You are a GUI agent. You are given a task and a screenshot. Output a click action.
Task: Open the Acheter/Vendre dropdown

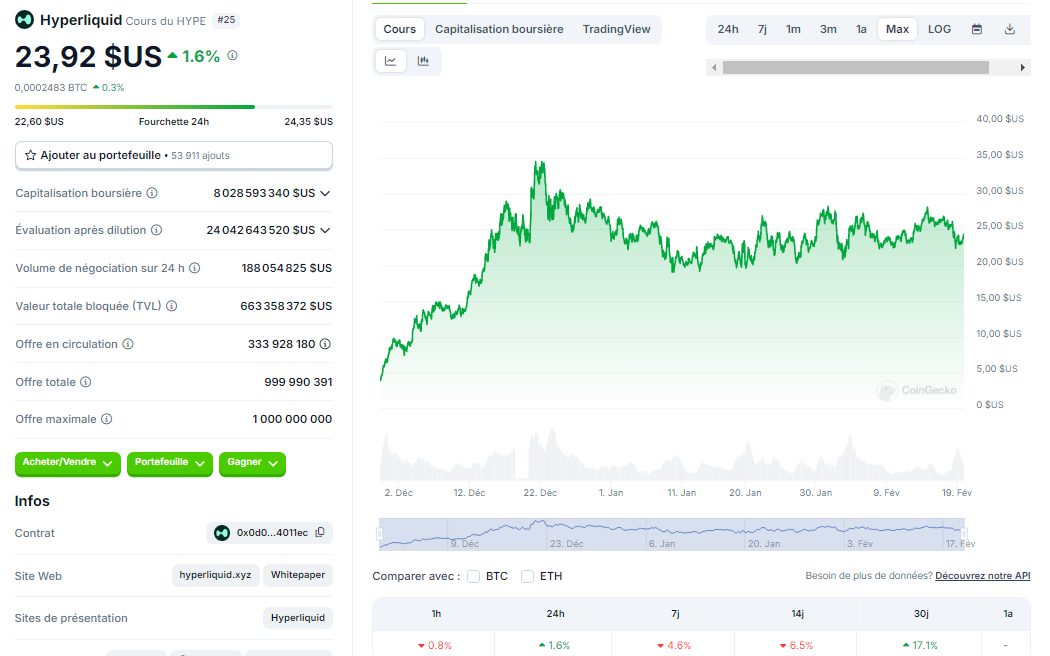[x=68, y=463]
